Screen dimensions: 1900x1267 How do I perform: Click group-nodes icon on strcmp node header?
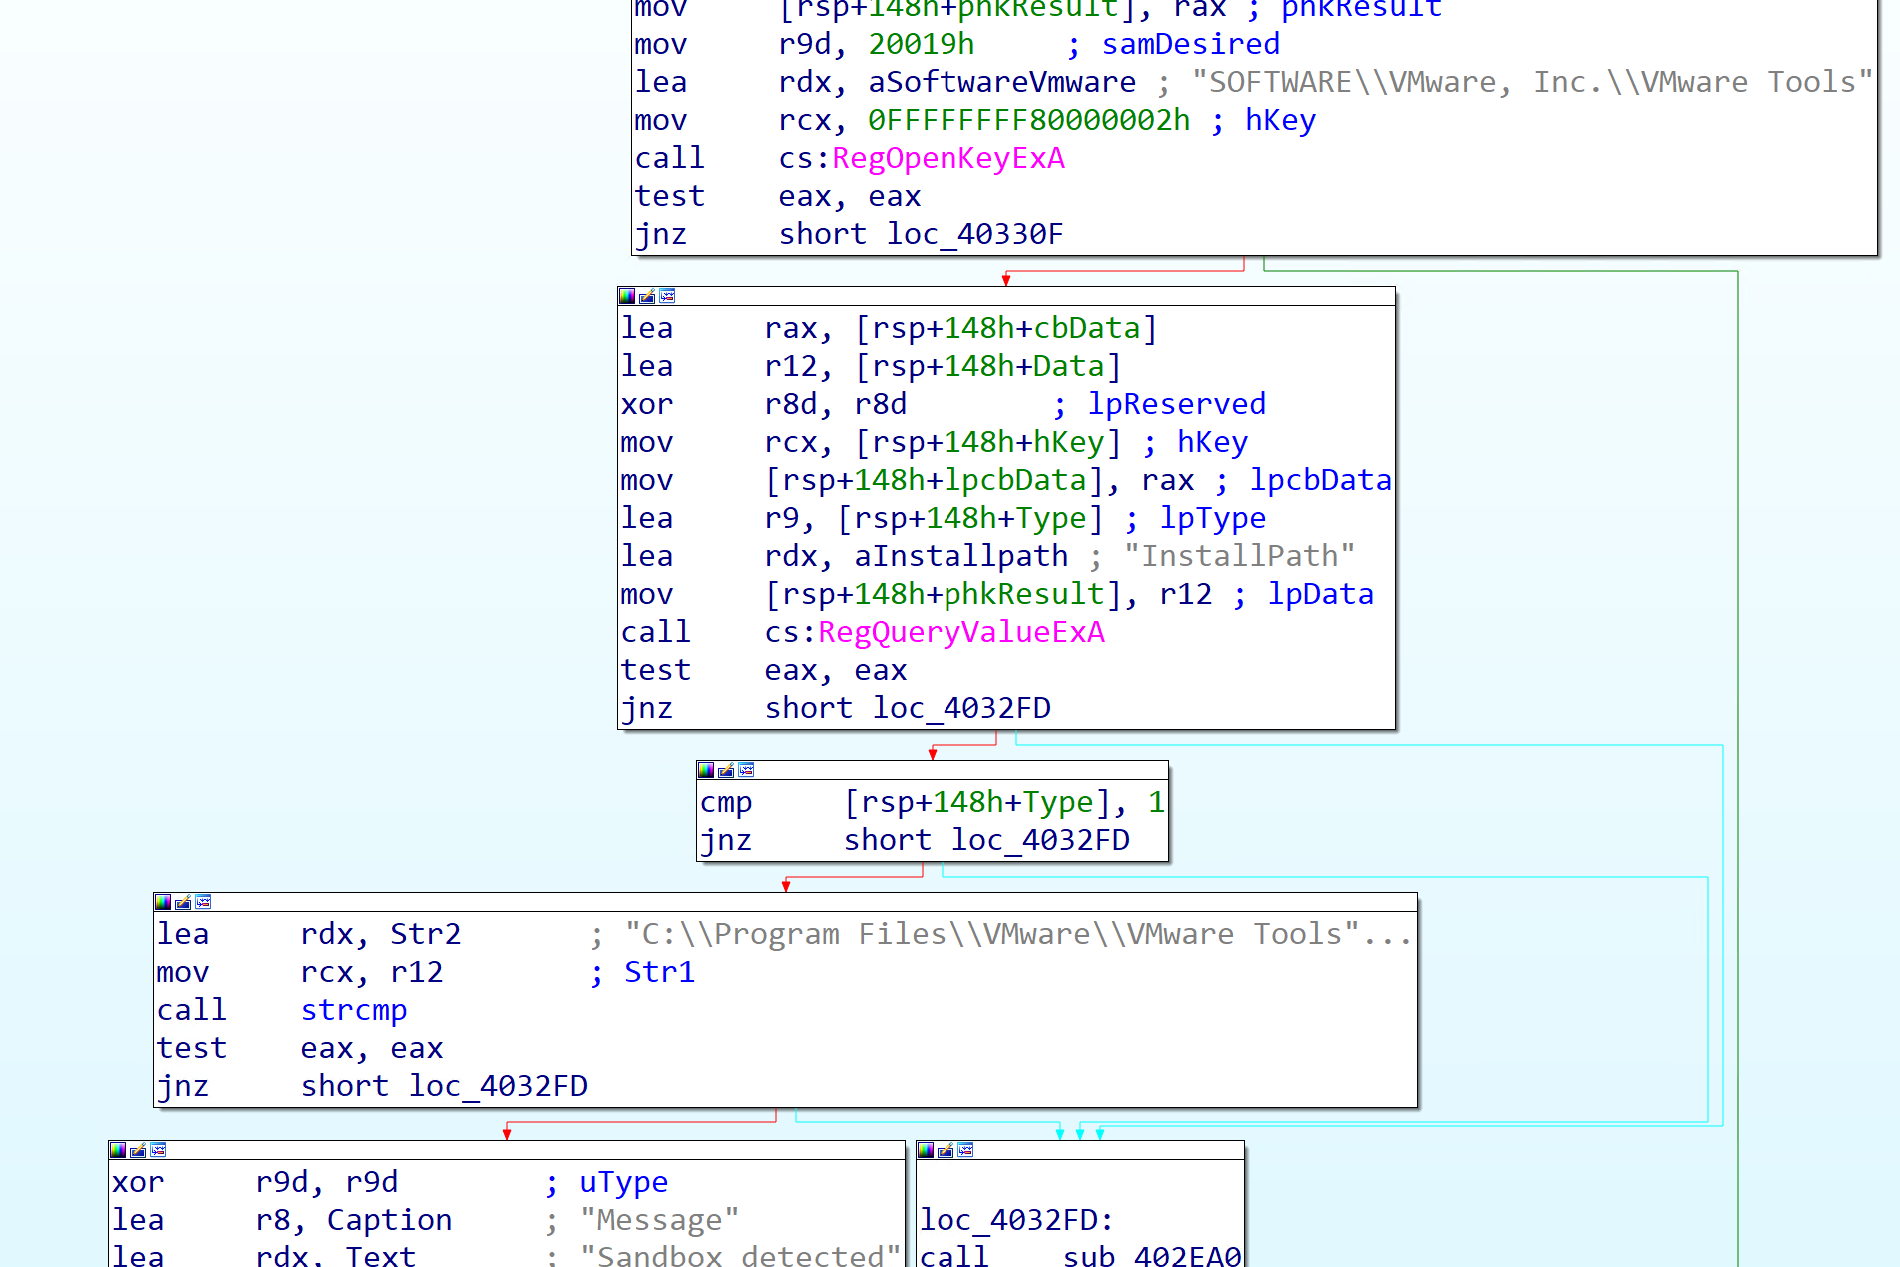[x=203, y=902]
